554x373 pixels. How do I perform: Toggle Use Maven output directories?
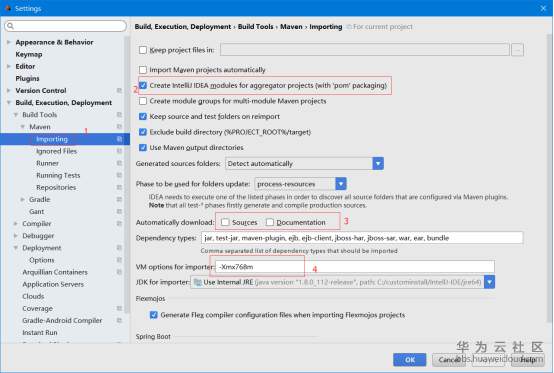coord(143,148)
